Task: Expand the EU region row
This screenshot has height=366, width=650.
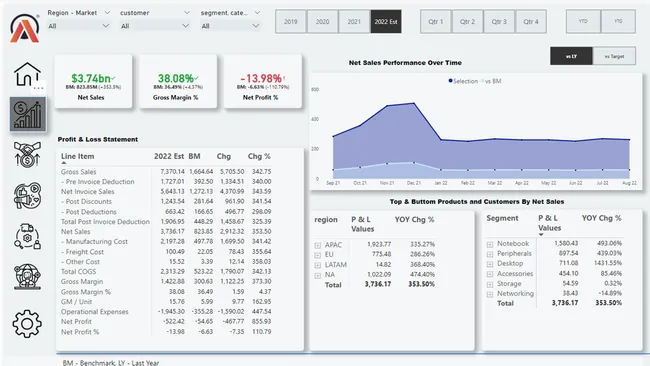Action: (x=318, y=255)
